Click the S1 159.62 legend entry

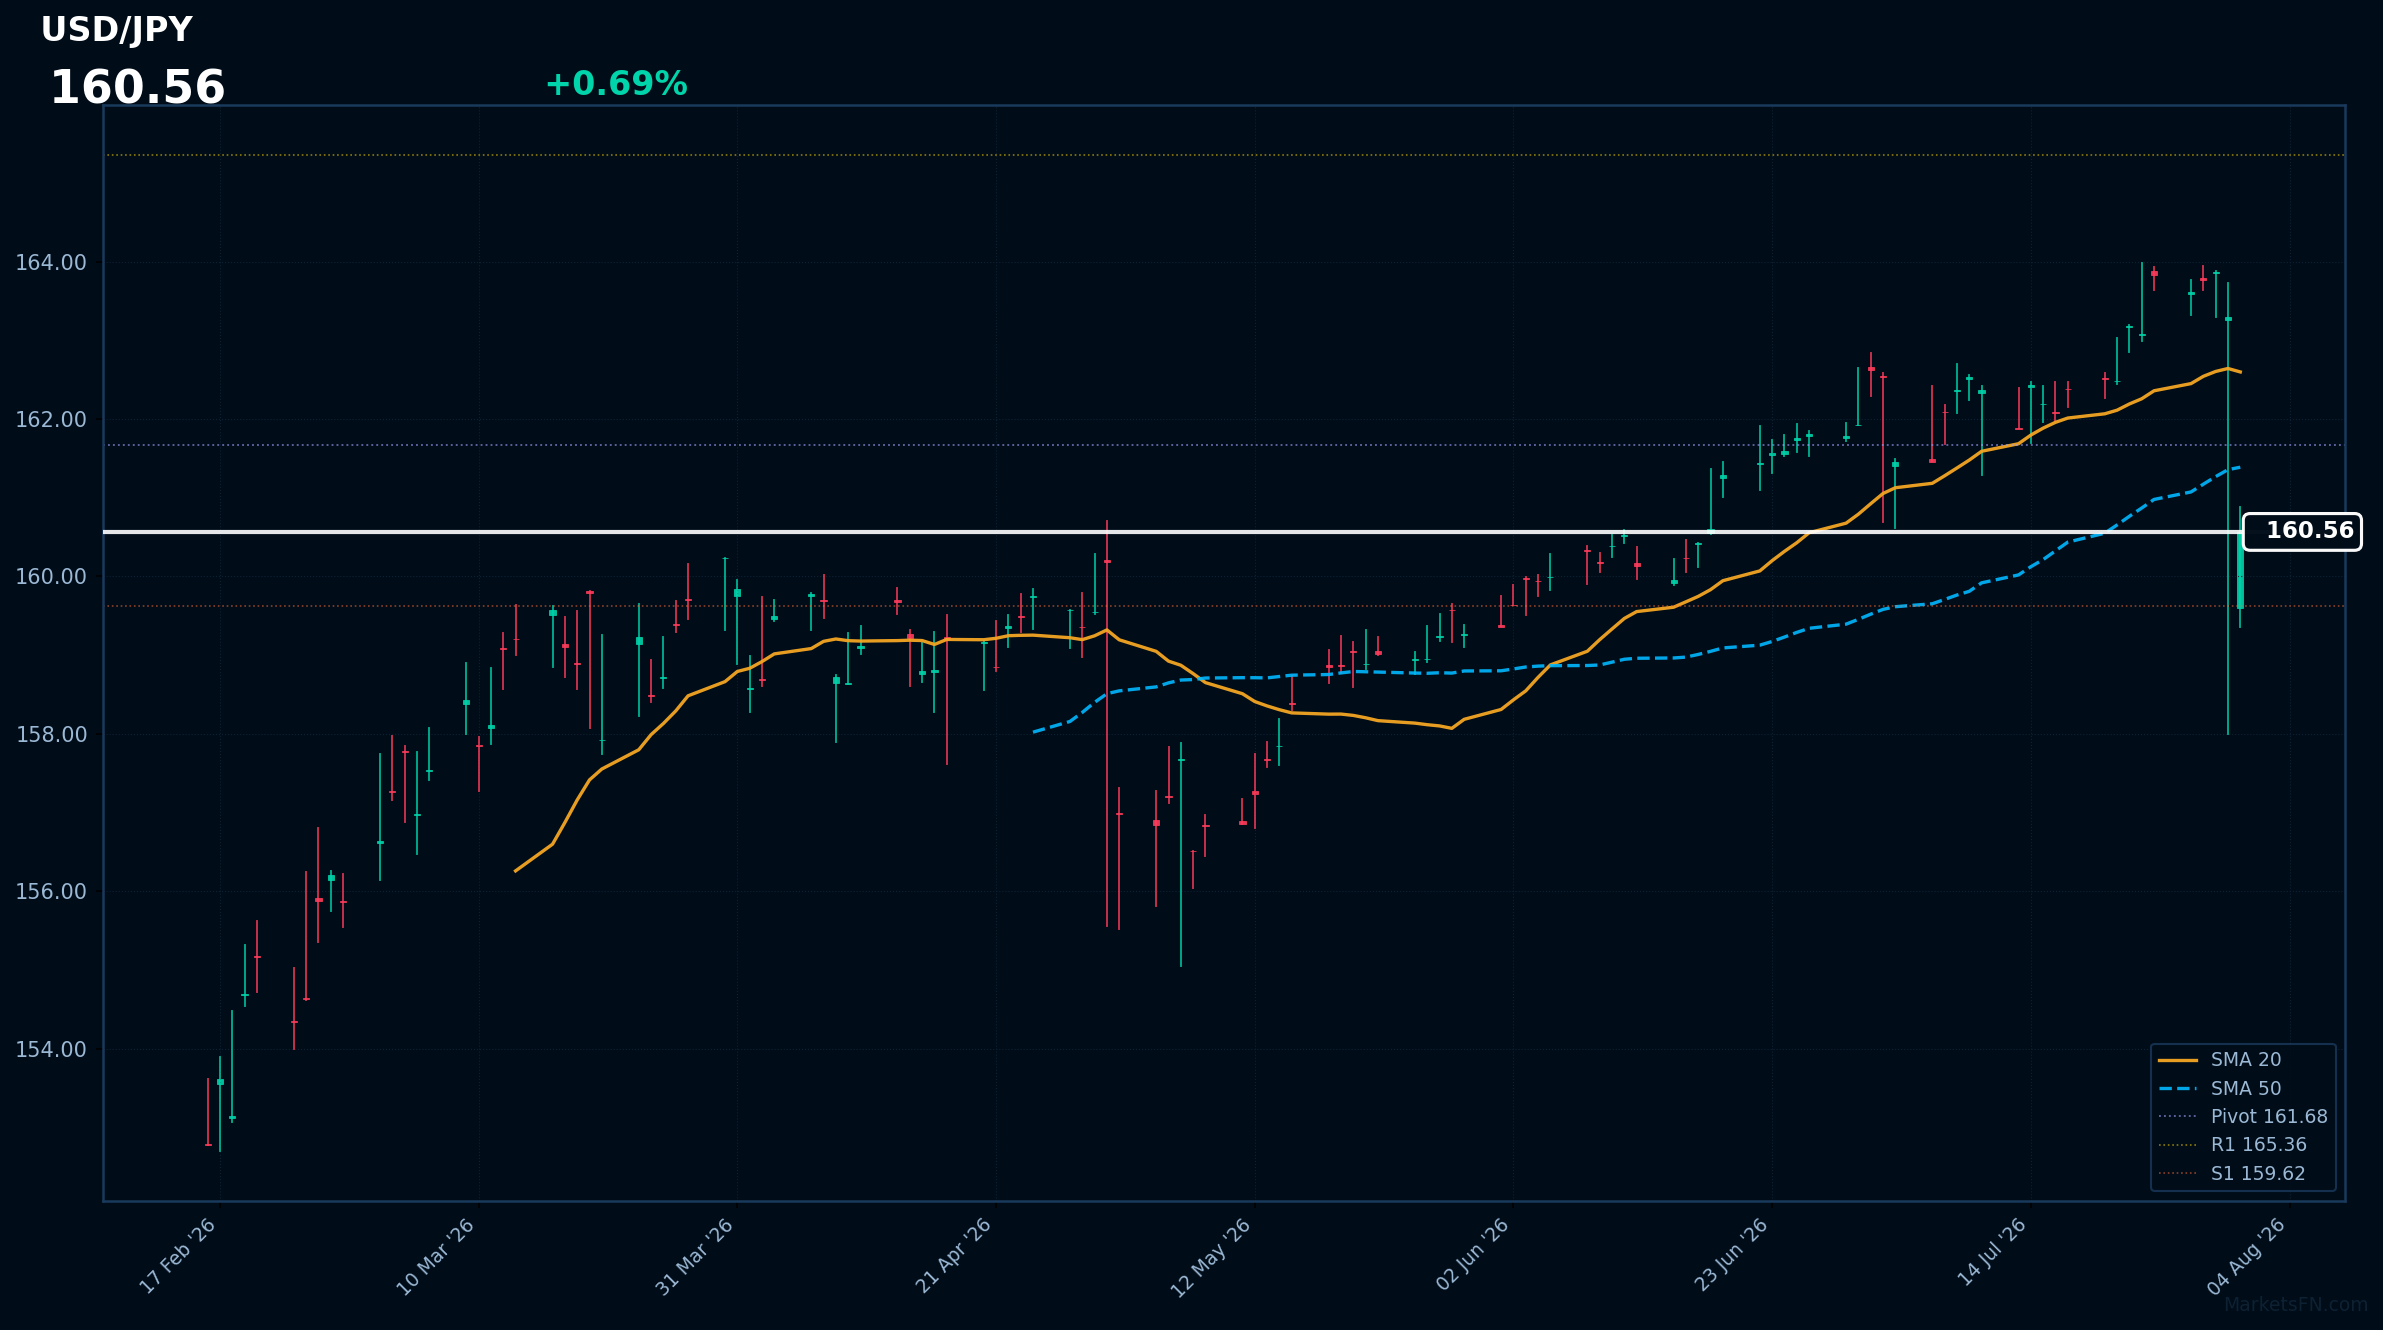[2231, 1174]
